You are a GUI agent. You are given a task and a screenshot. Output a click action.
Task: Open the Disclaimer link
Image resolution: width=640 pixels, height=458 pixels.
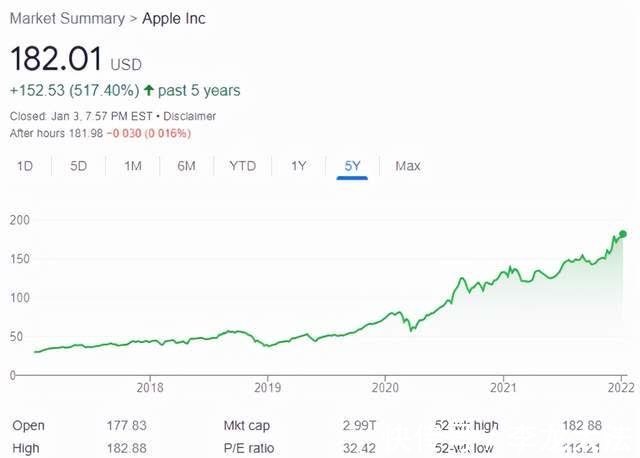pyautogui.click(x=189, y=116)
